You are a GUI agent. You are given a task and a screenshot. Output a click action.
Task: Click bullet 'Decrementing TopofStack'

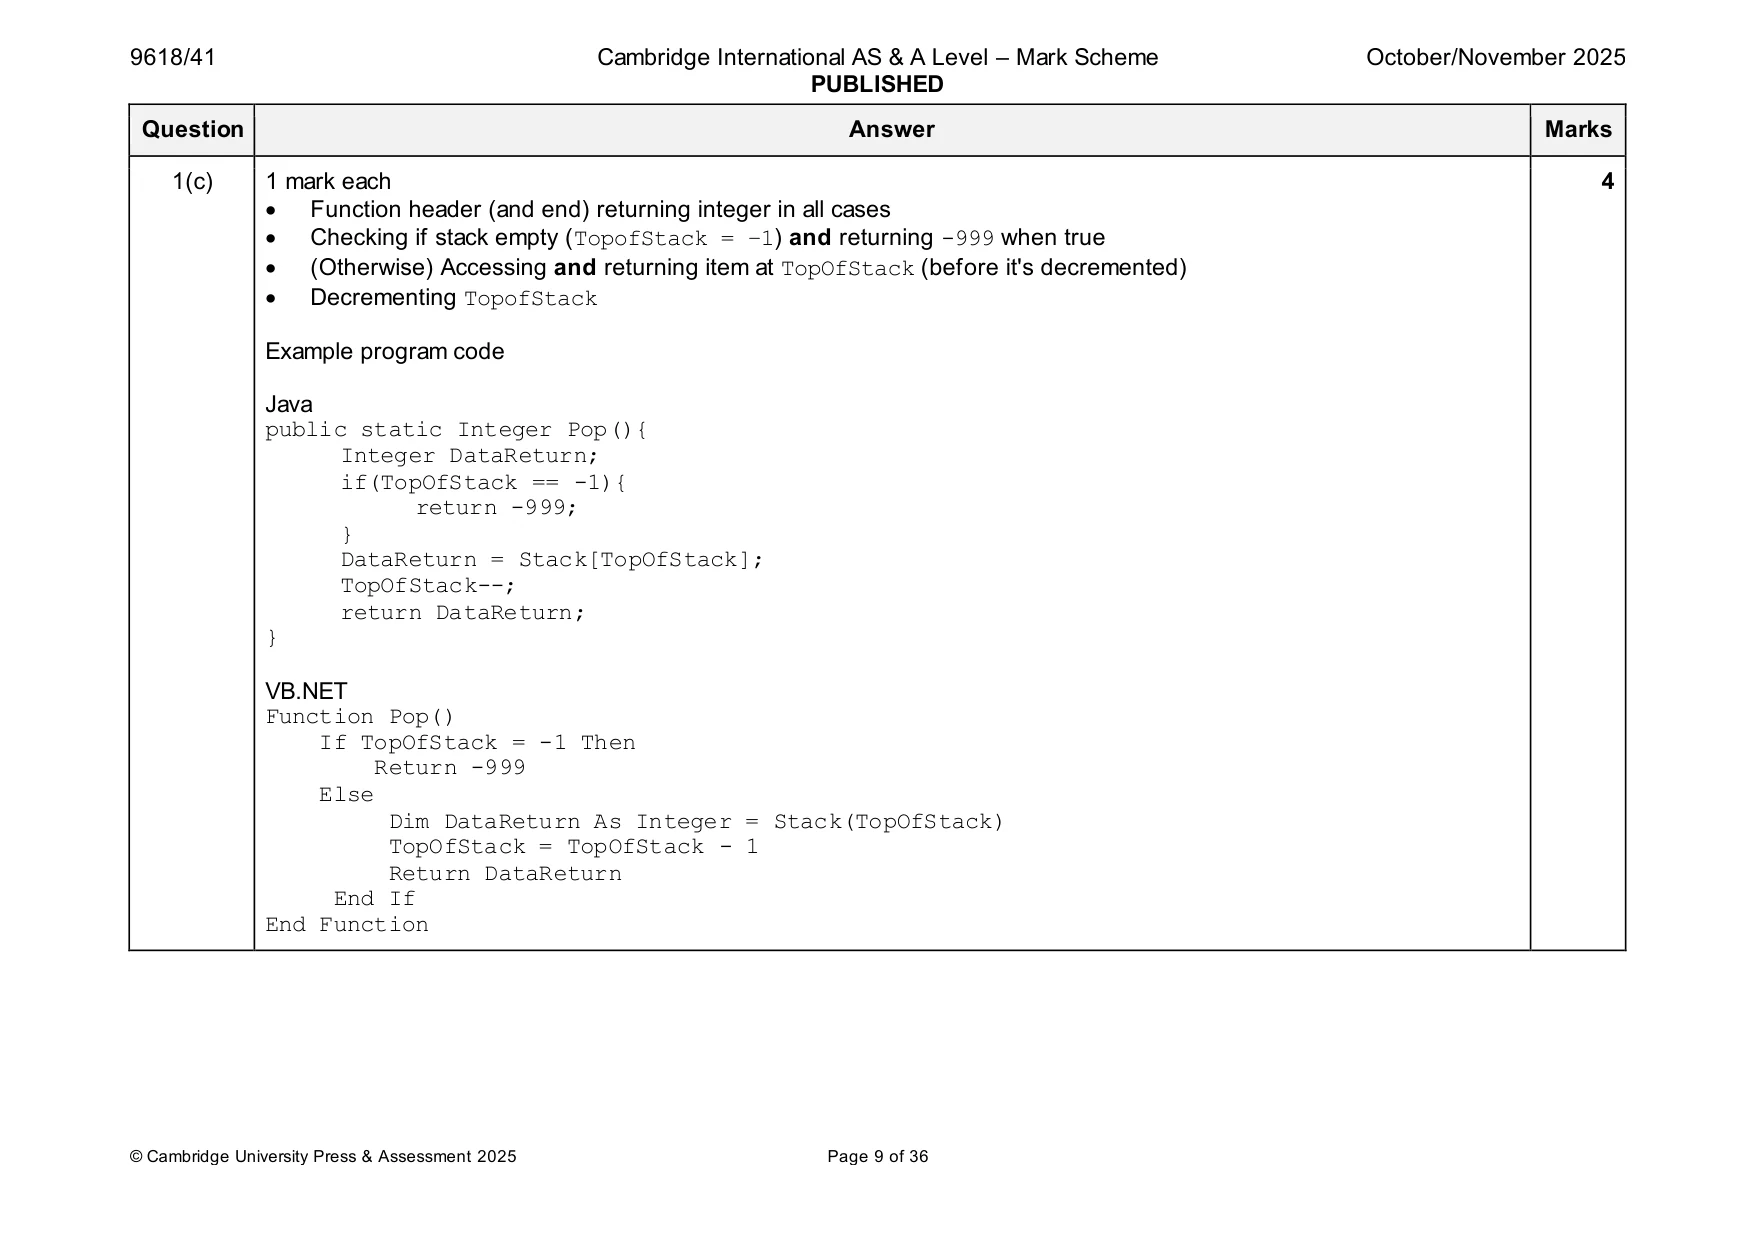pos(453,298)
